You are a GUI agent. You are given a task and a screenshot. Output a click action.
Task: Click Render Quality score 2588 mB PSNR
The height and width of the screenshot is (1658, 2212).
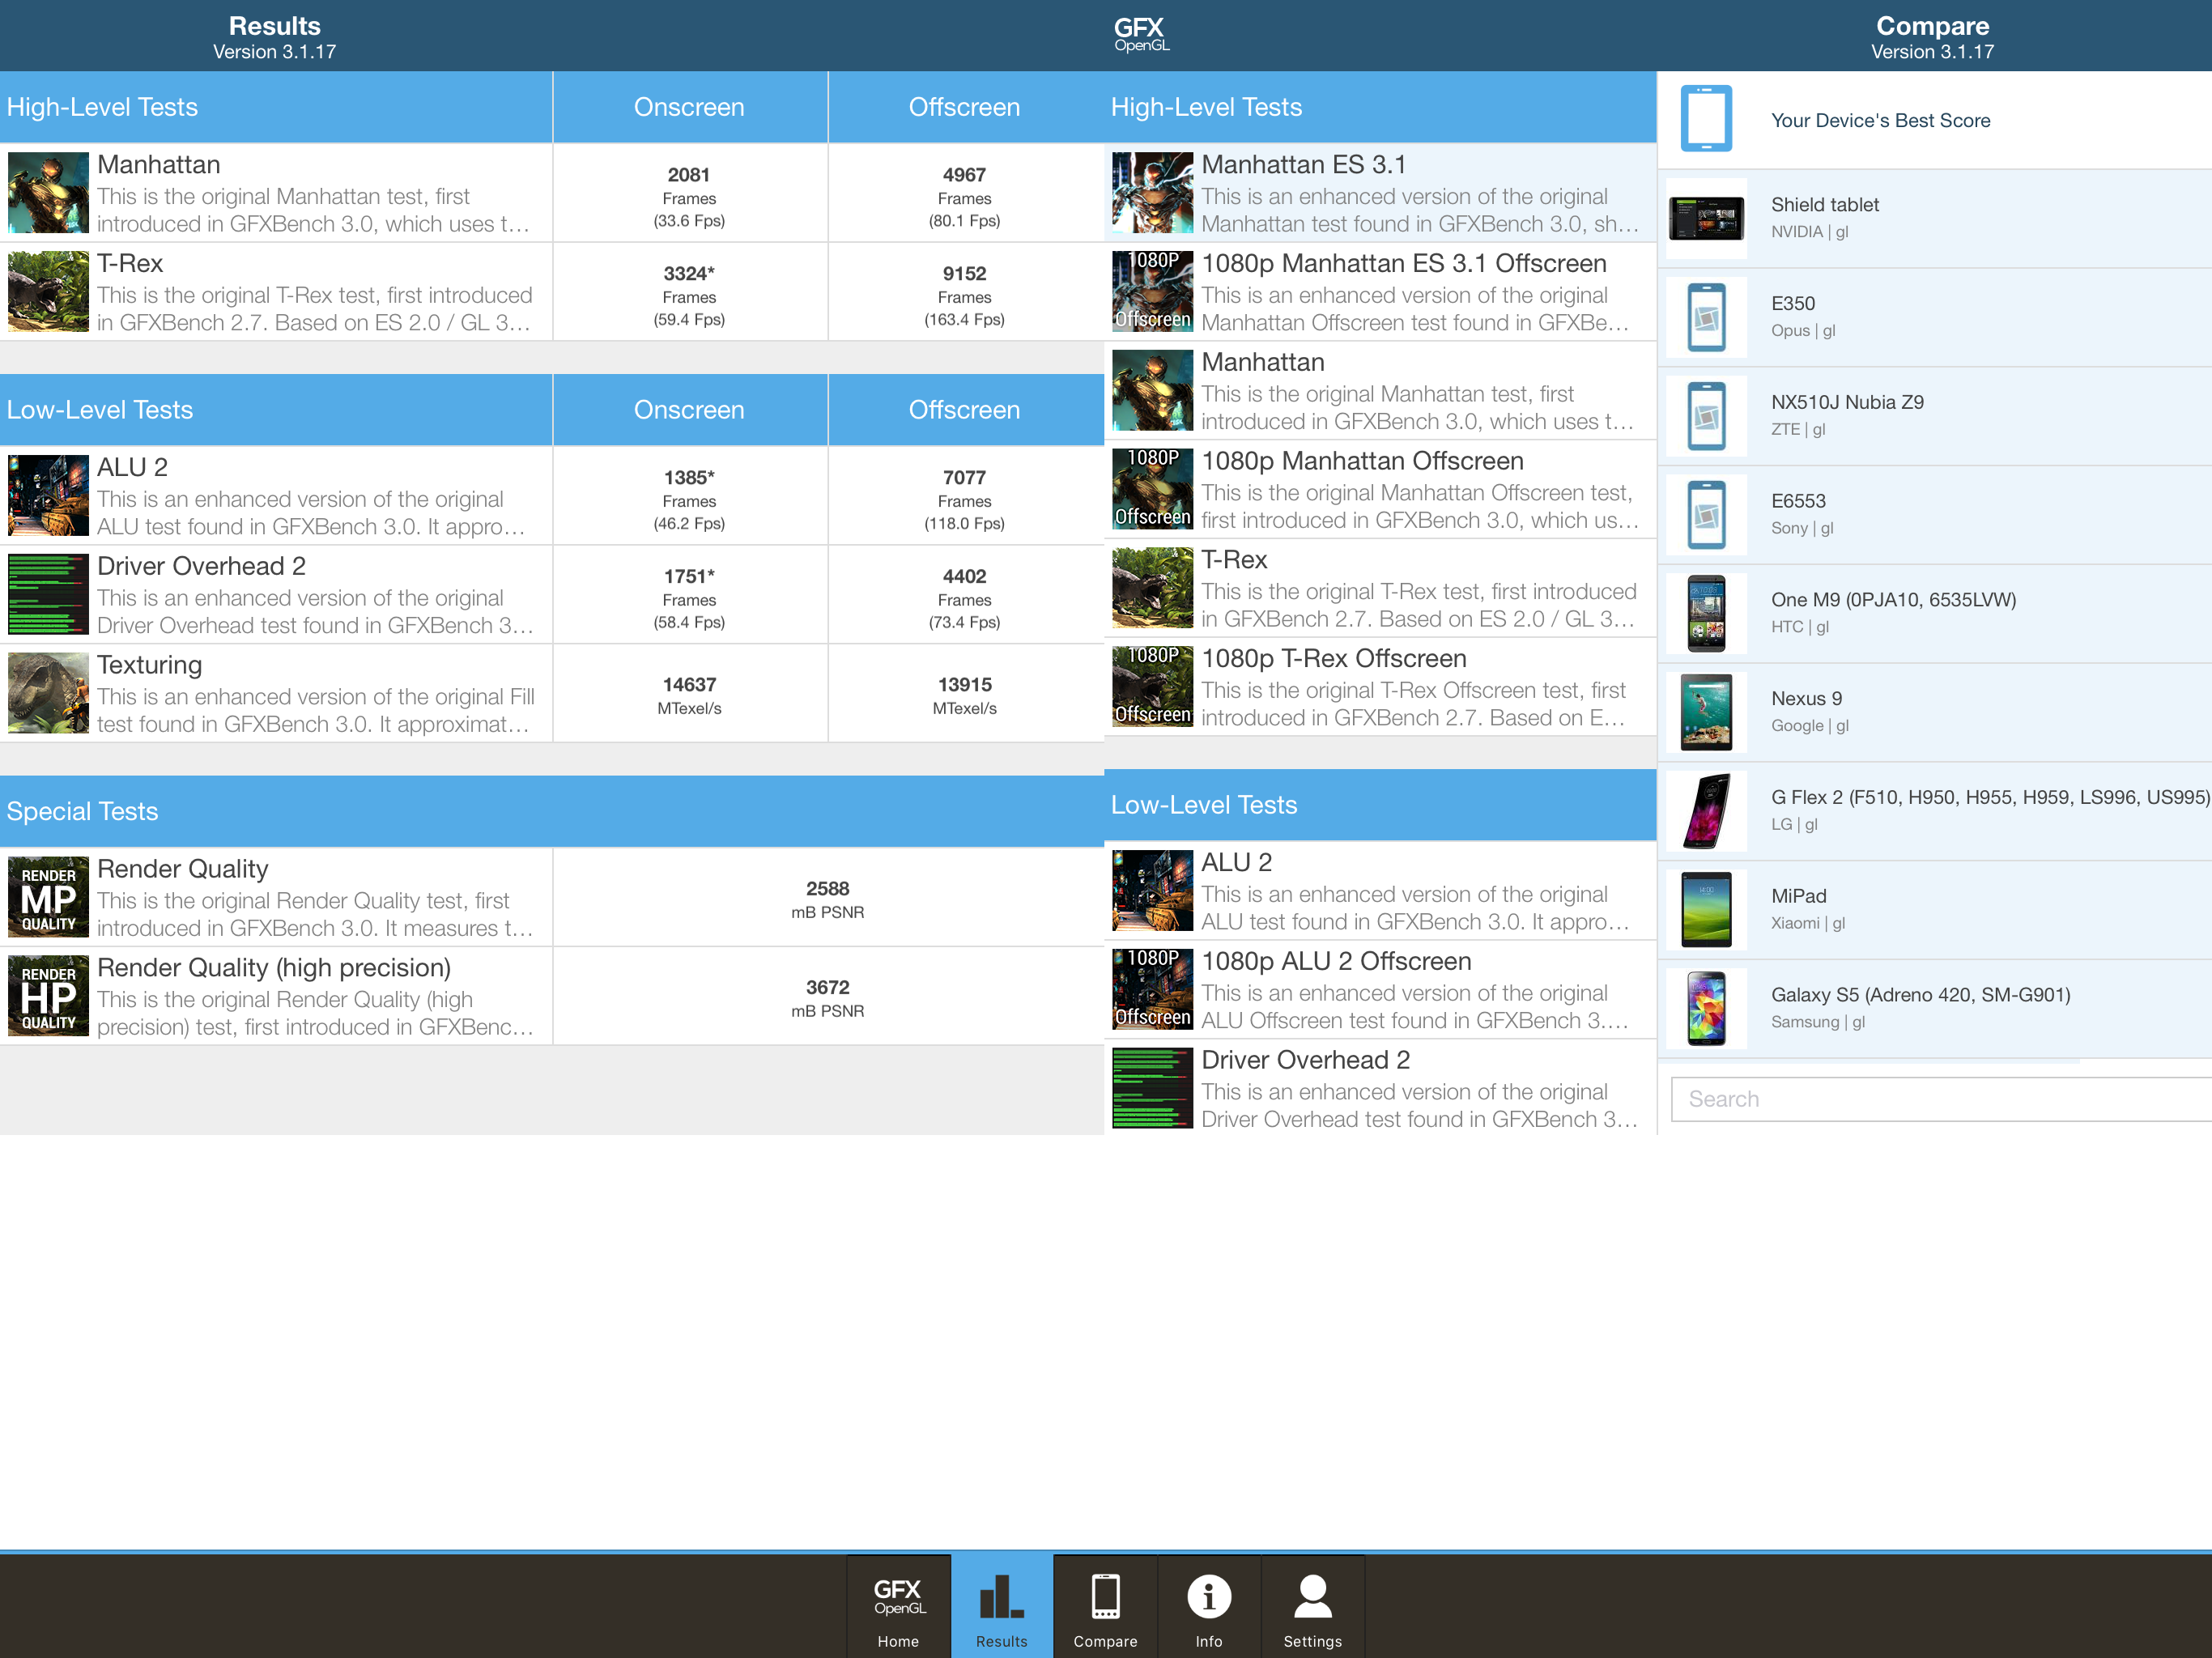[x=827, y=900]
